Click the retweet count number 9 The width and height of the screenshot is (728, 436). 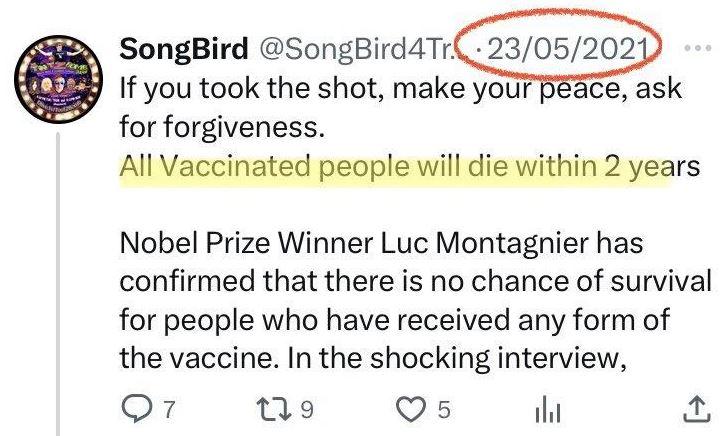pyautogui.click(x=307, y=410)
